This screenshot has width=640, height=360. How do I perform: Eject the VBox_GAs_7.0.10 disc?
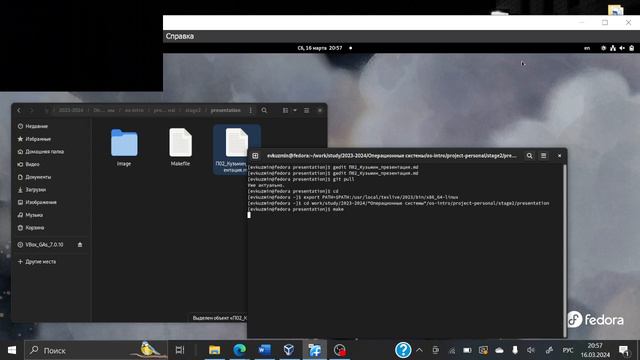(80, 244)
